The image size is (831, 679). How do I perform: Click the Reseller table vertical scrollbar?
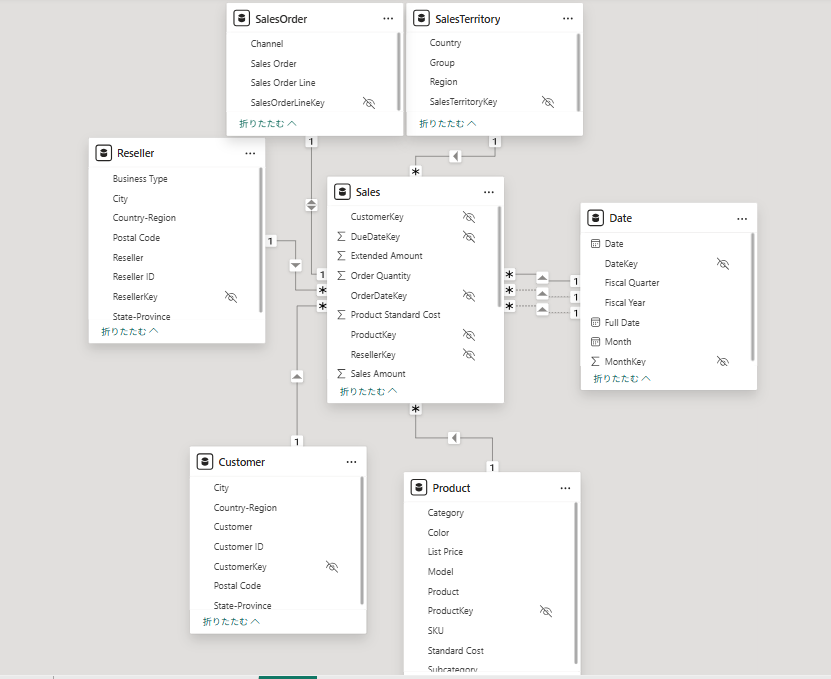(261, 240)
